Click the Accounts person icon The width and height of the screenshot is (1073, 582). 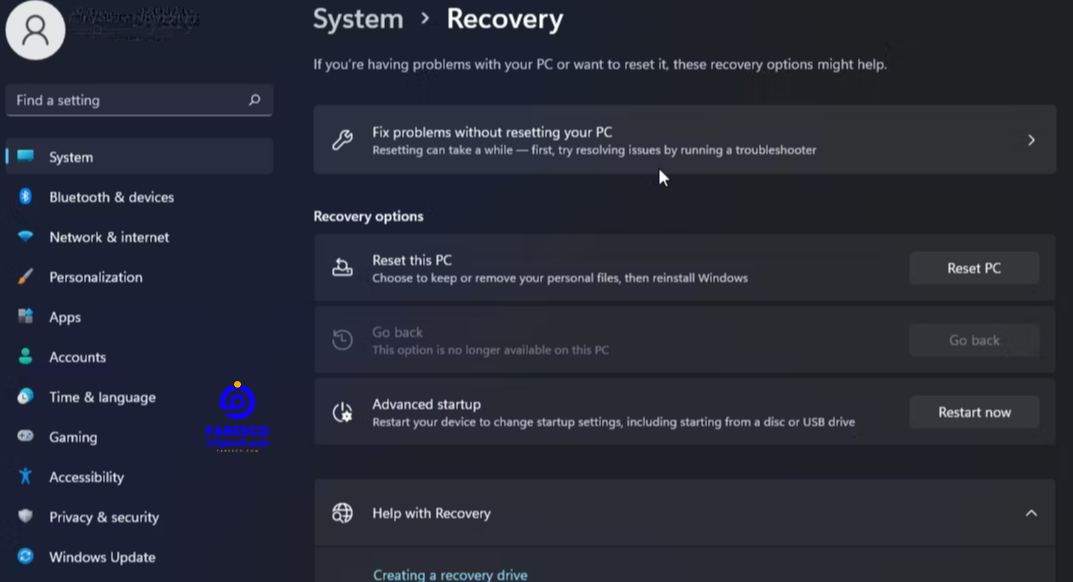click(25, 356)
